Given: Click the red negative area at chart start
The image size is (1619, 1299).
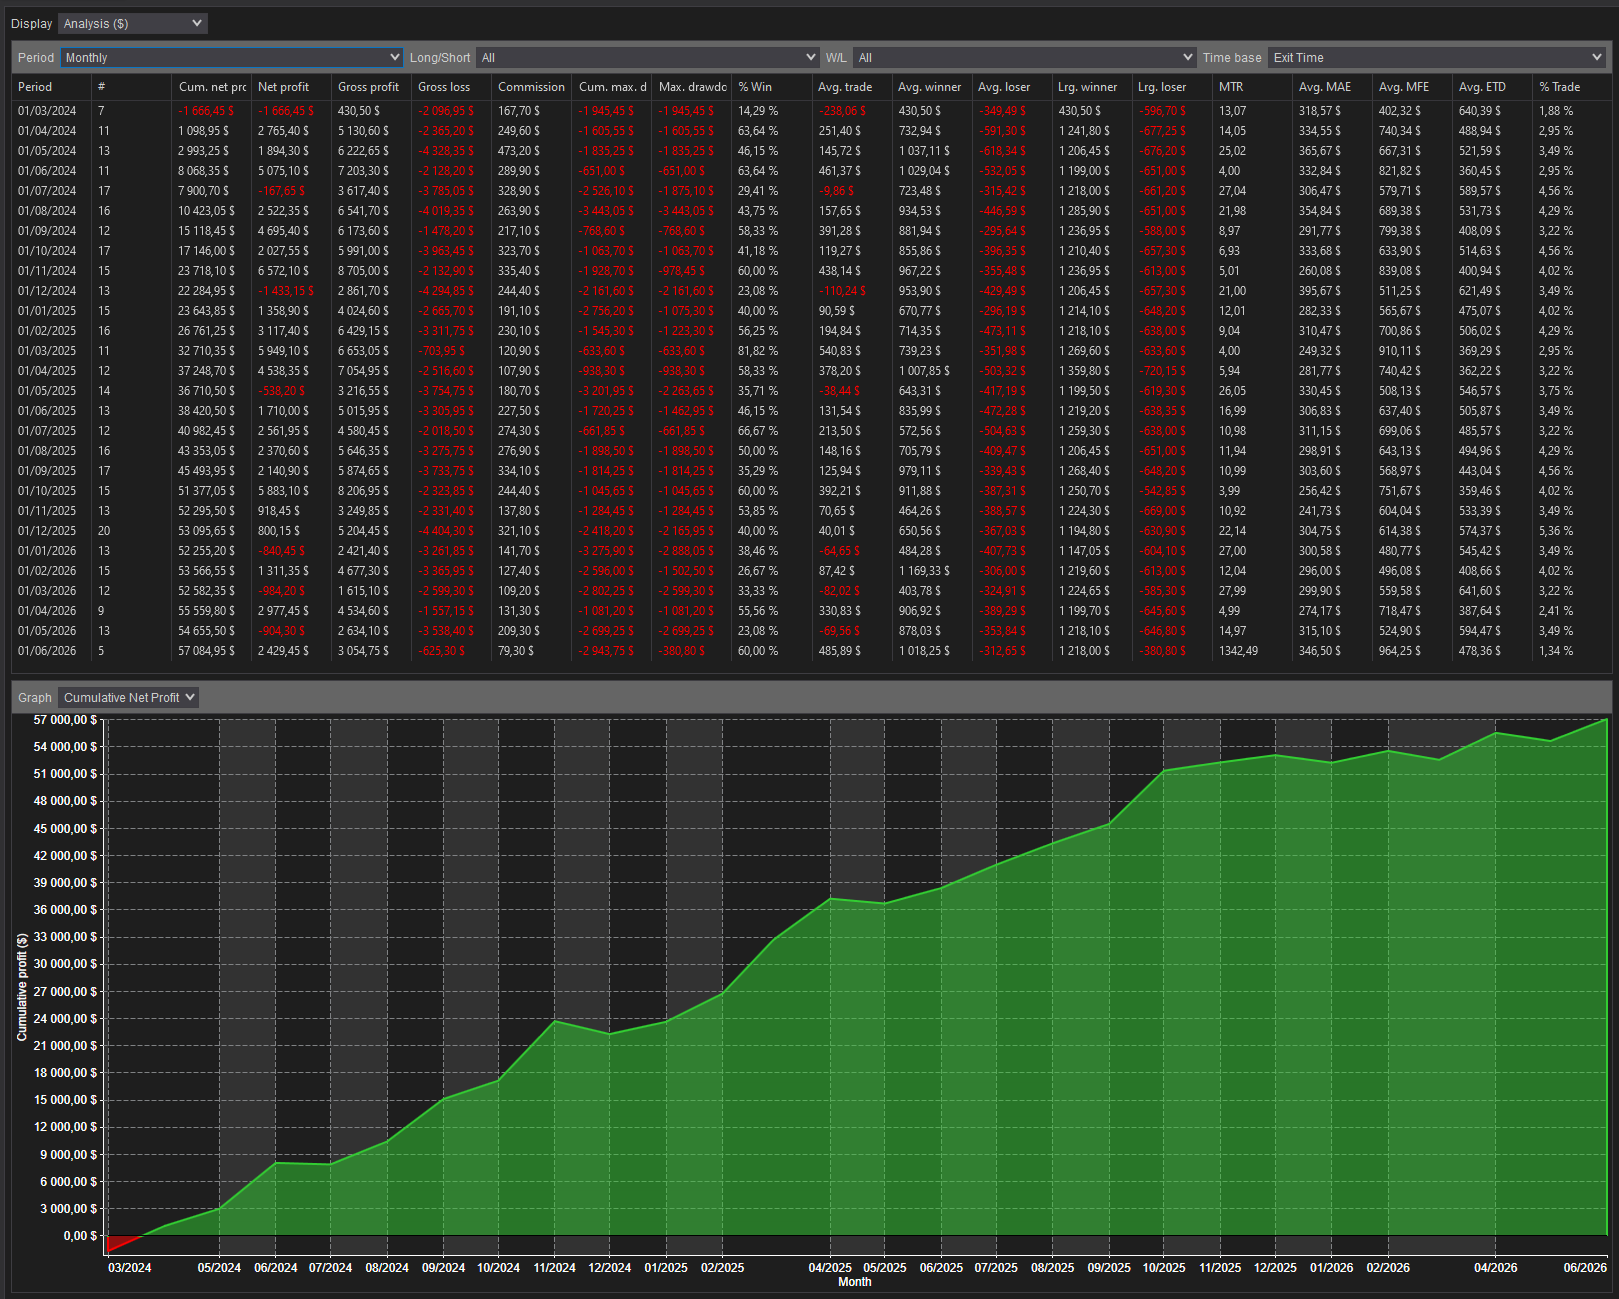Looking at the screenshot, I should [120, 1242].
